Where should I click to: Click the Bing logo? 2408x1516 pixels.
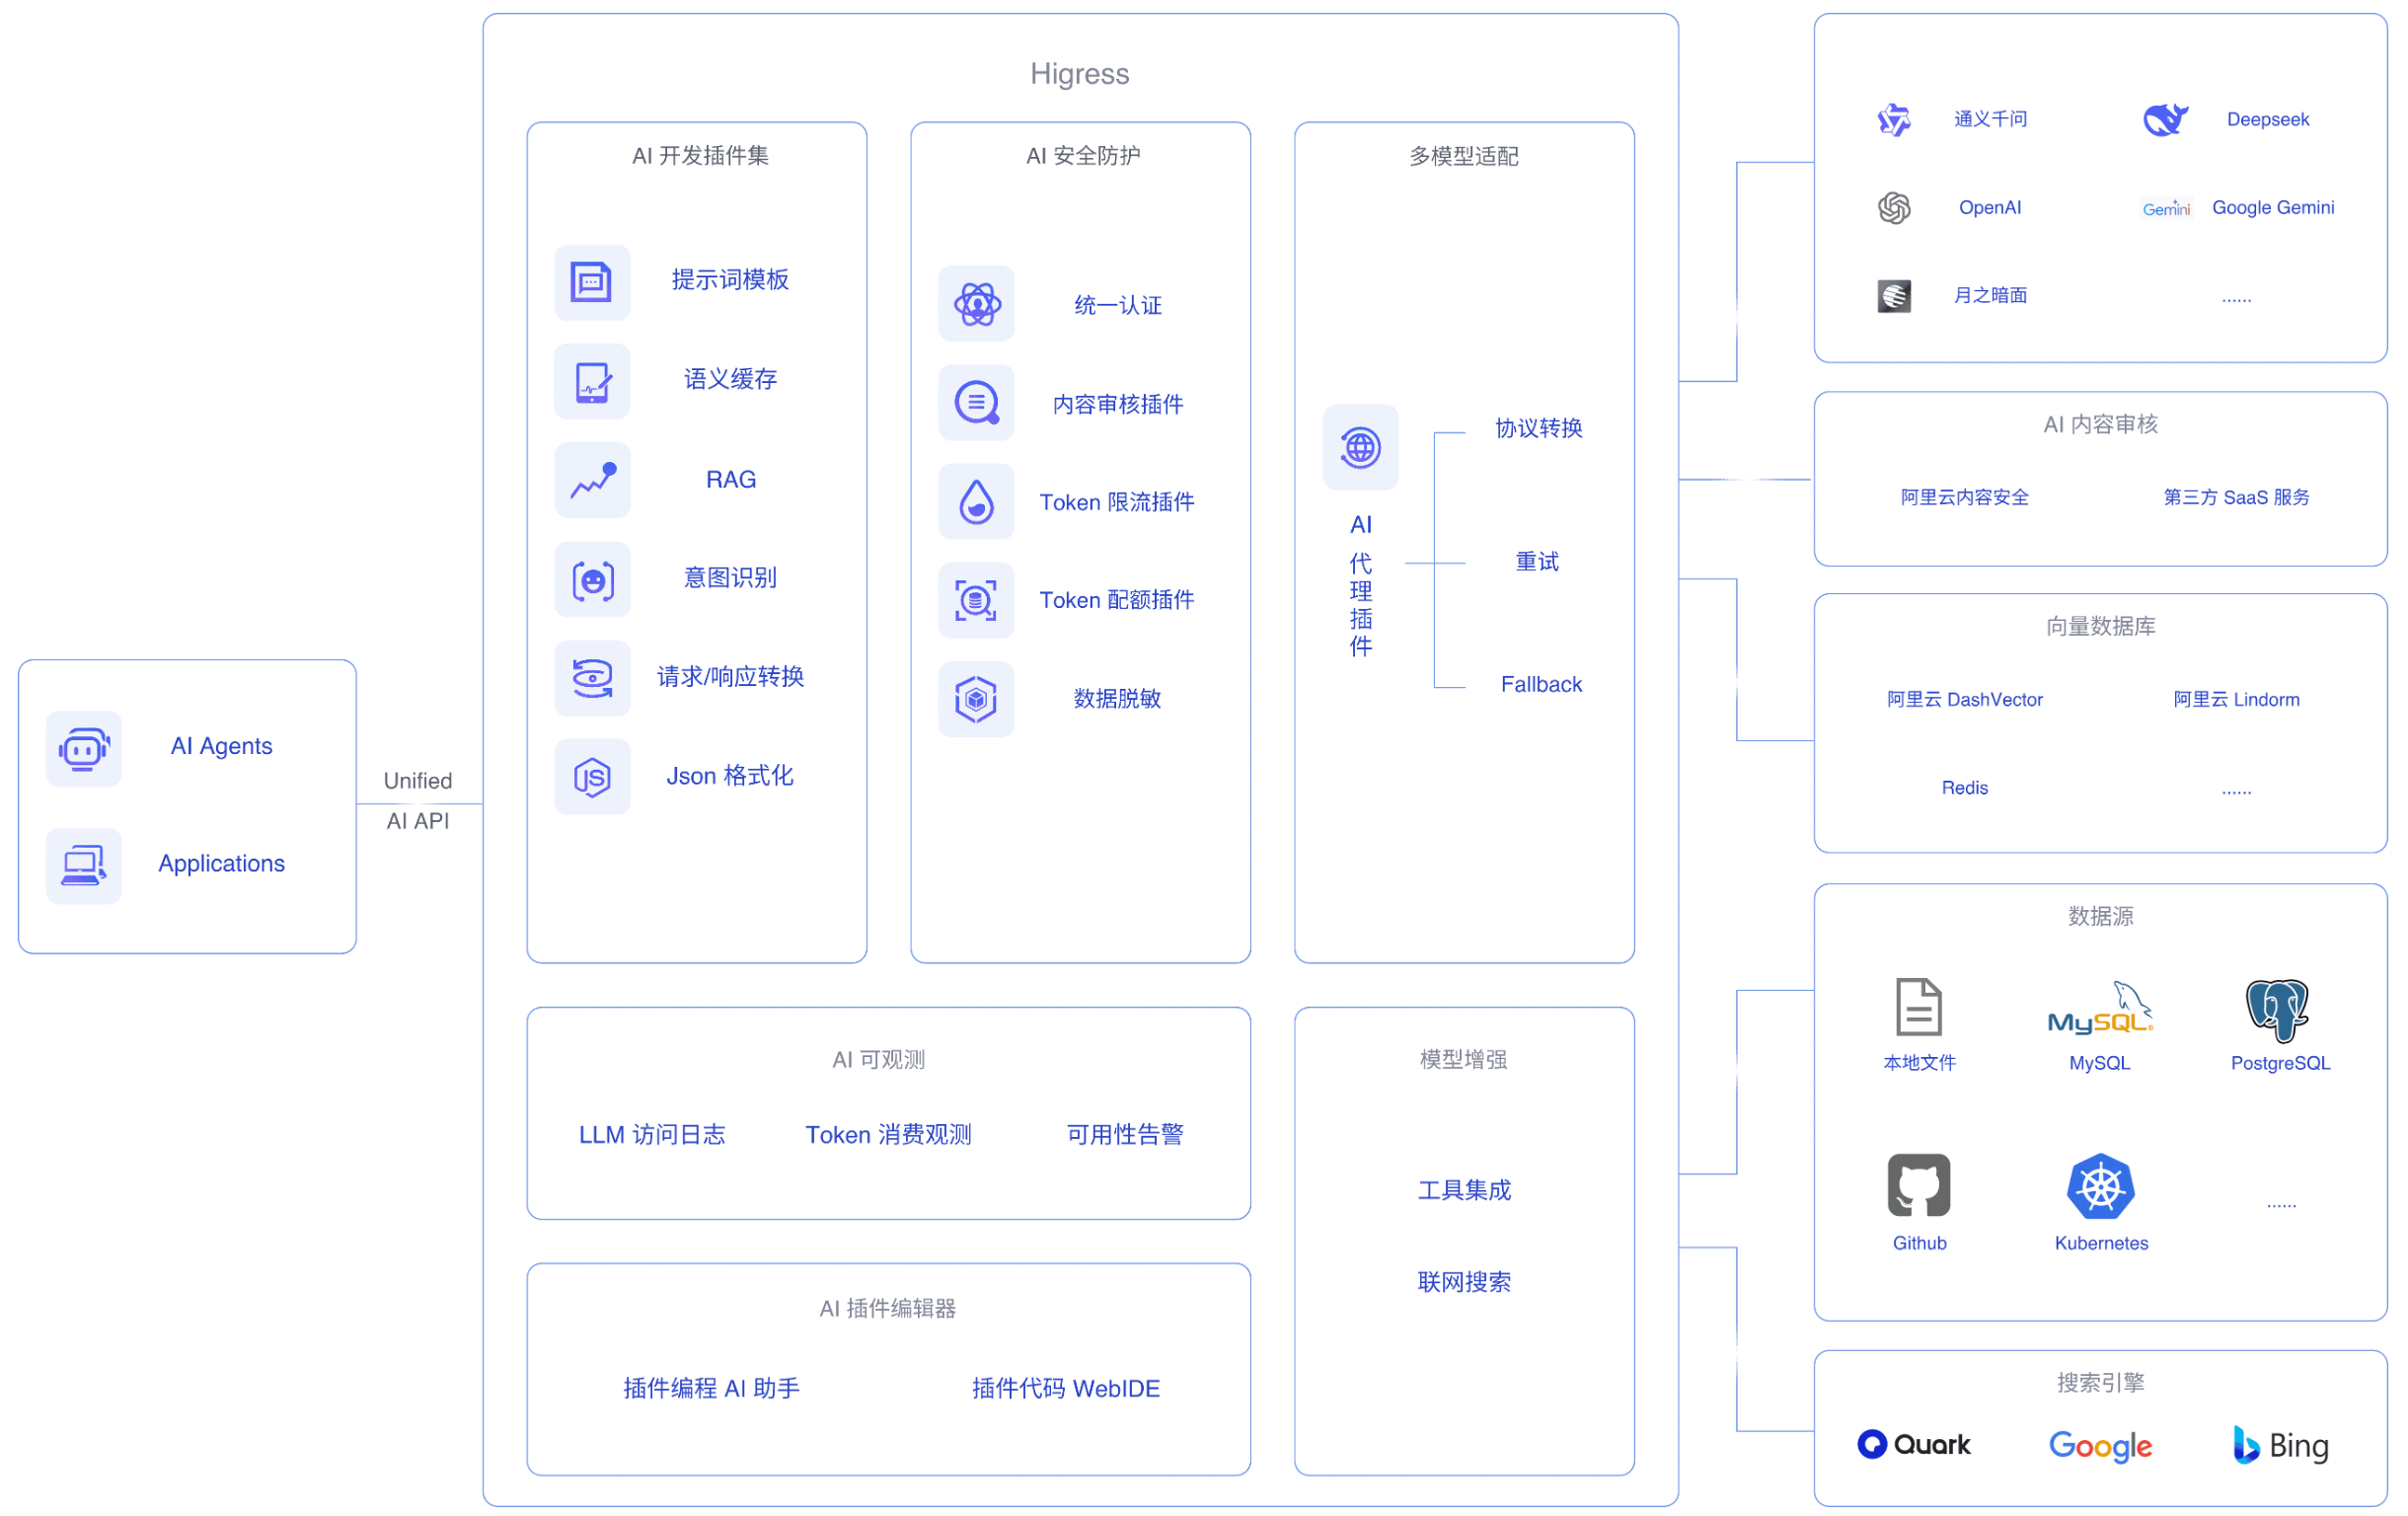click(2280, 1445)
